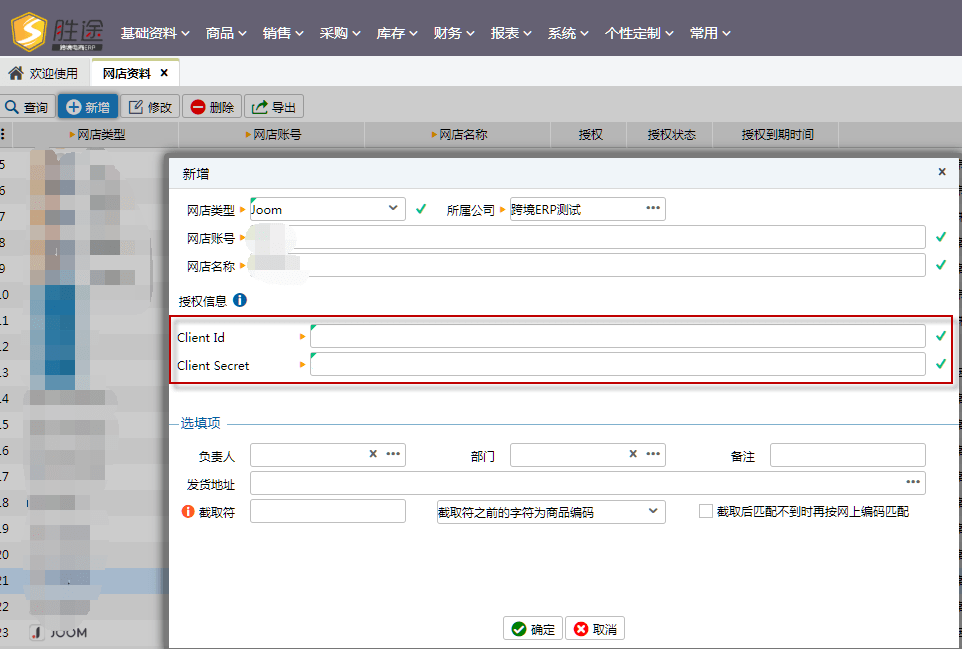
Task: Open 截取符之前的字符为商品编码 dropdown
Action: [x=551, y=512]
